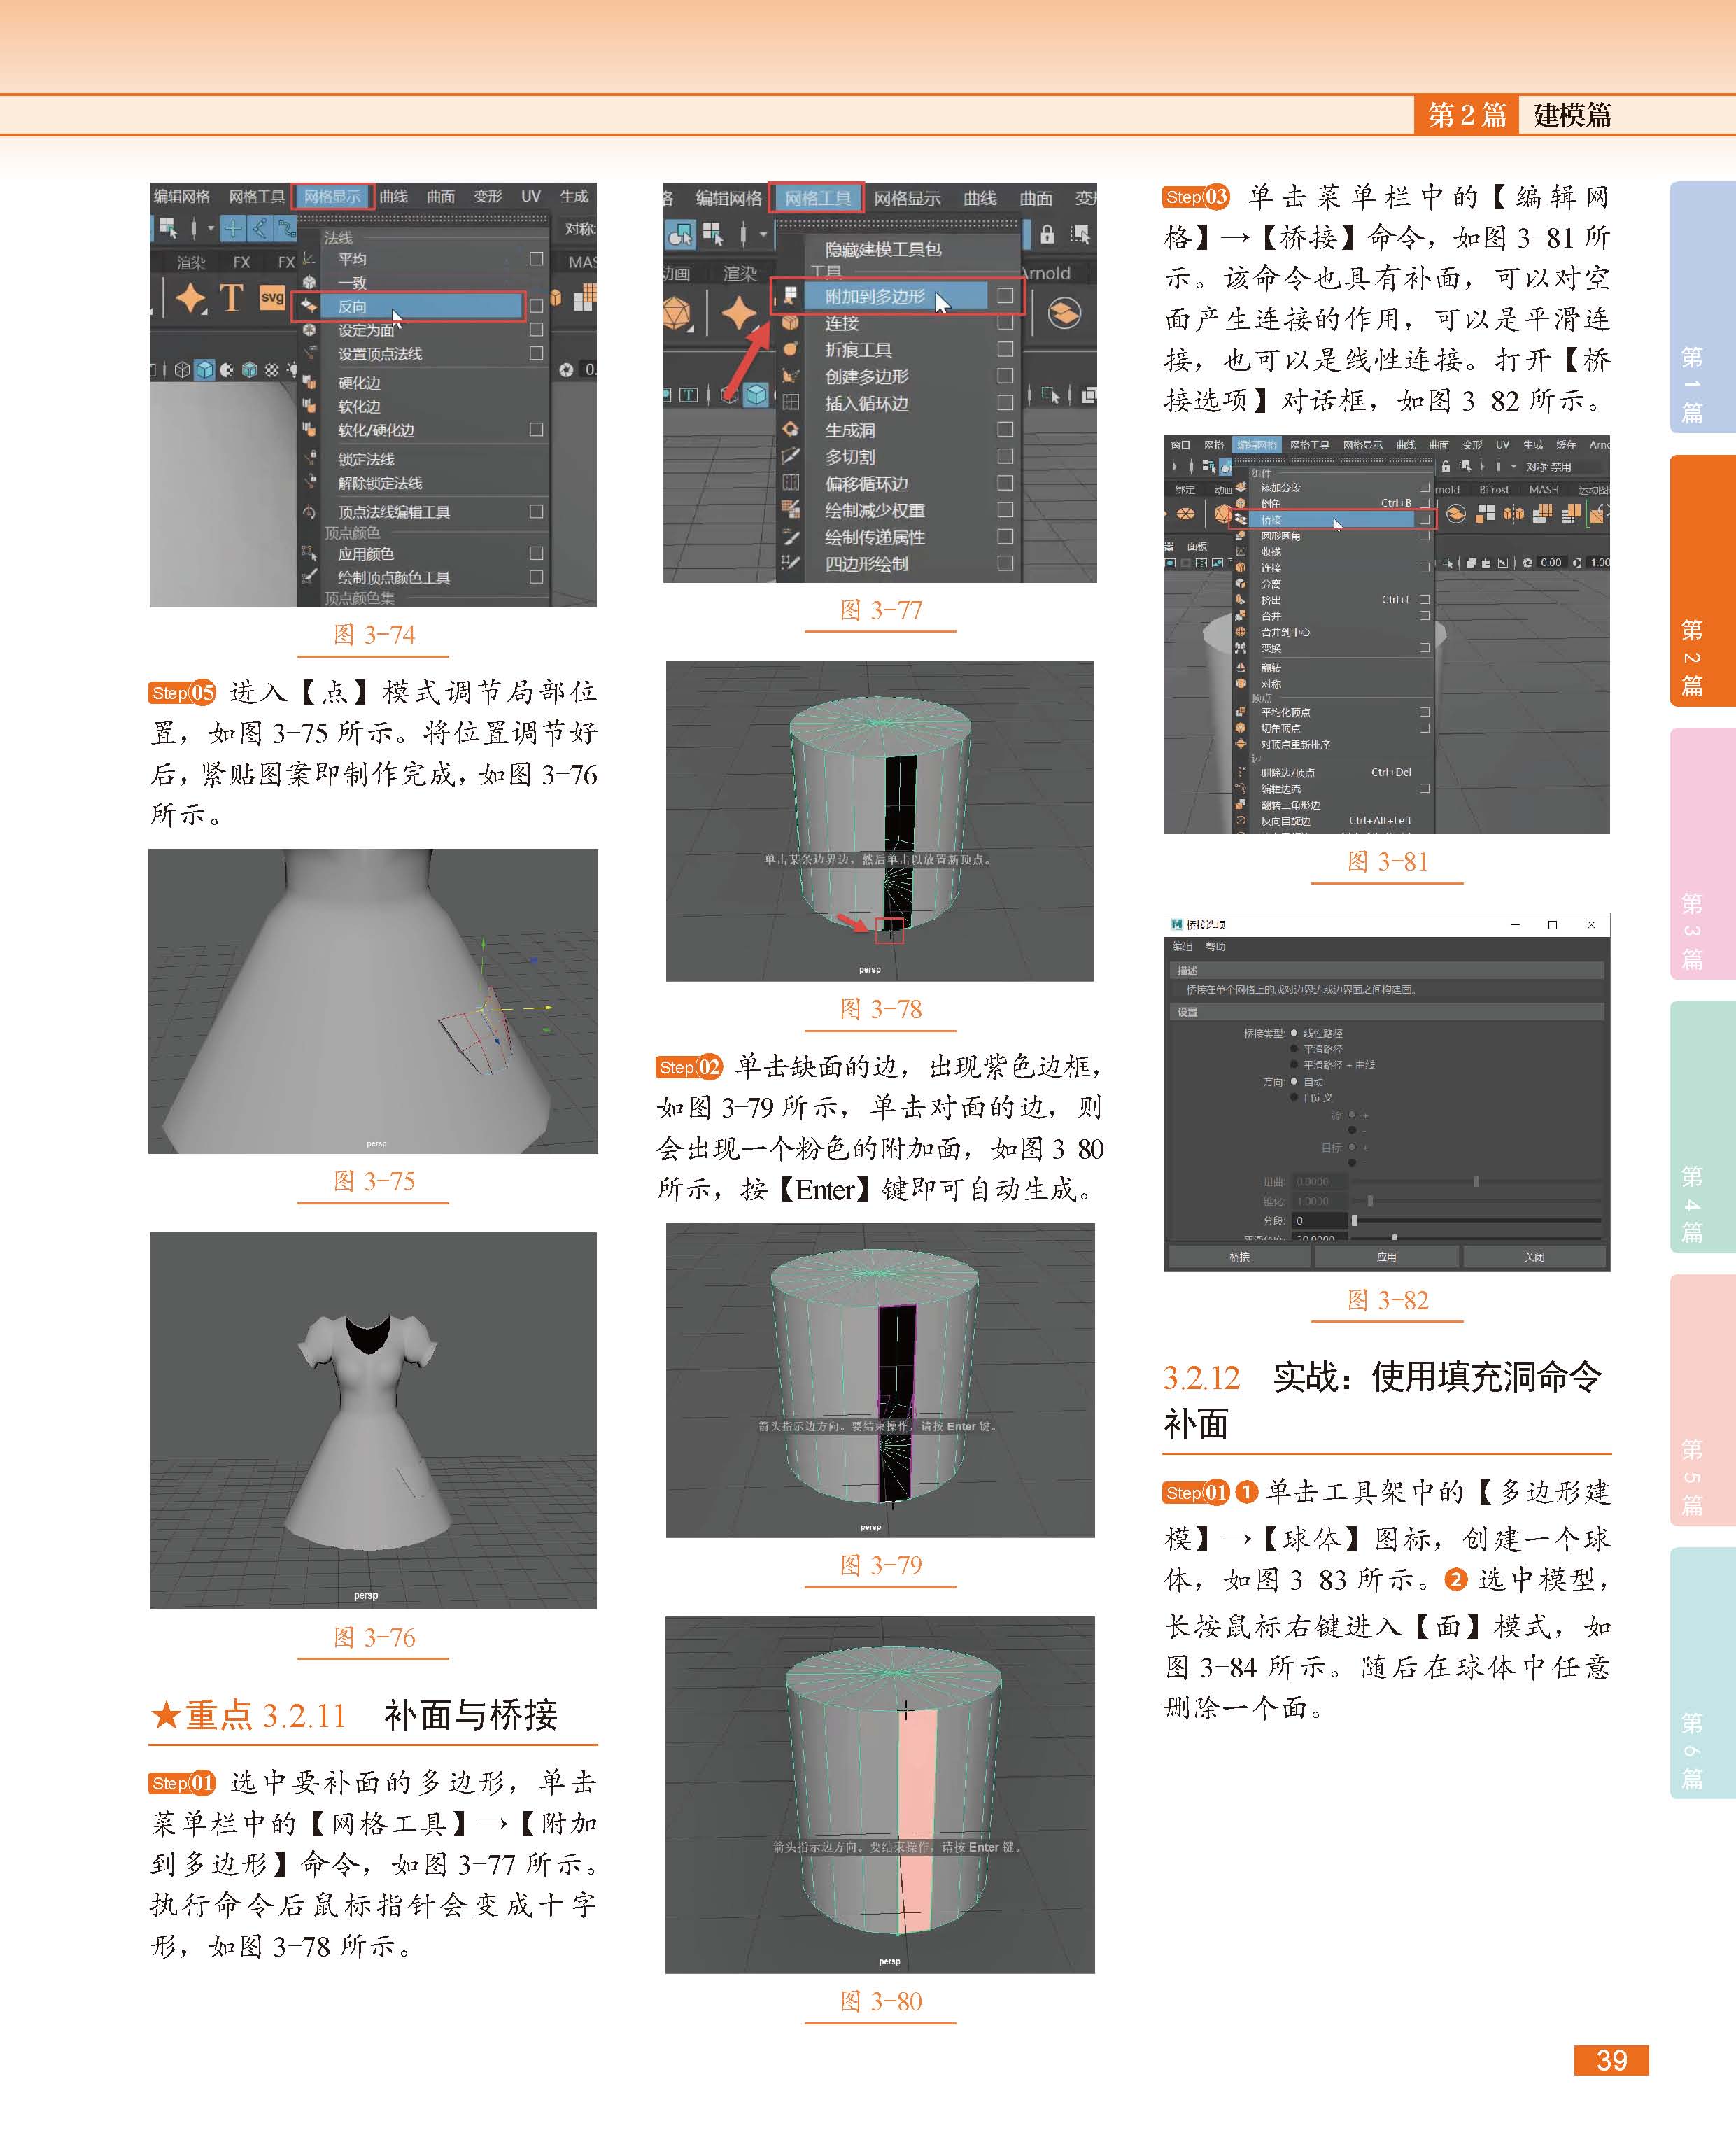This screenshot has width=1736, height=2149.
Task: Click the 桥接 button in bridge options dialog
Action: coord(1239,1257)
